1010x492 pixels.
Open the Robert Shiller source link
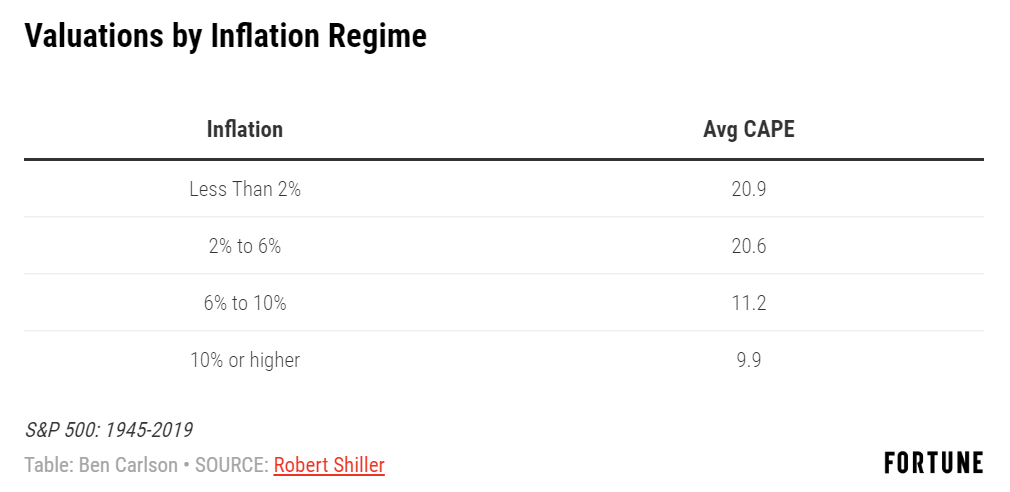pyautogui.click(x=329, y=464)
